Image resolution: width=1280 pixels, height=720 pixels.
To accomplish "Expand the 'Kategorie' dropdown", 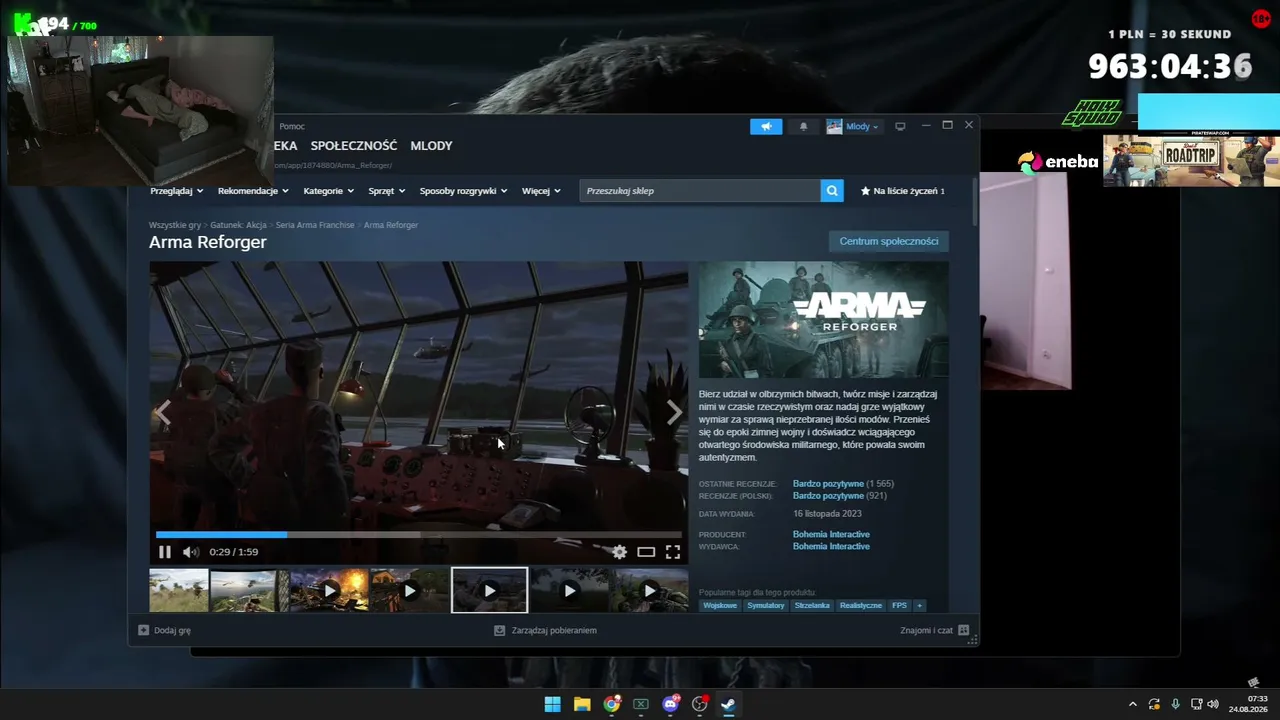I will point(328,191).
